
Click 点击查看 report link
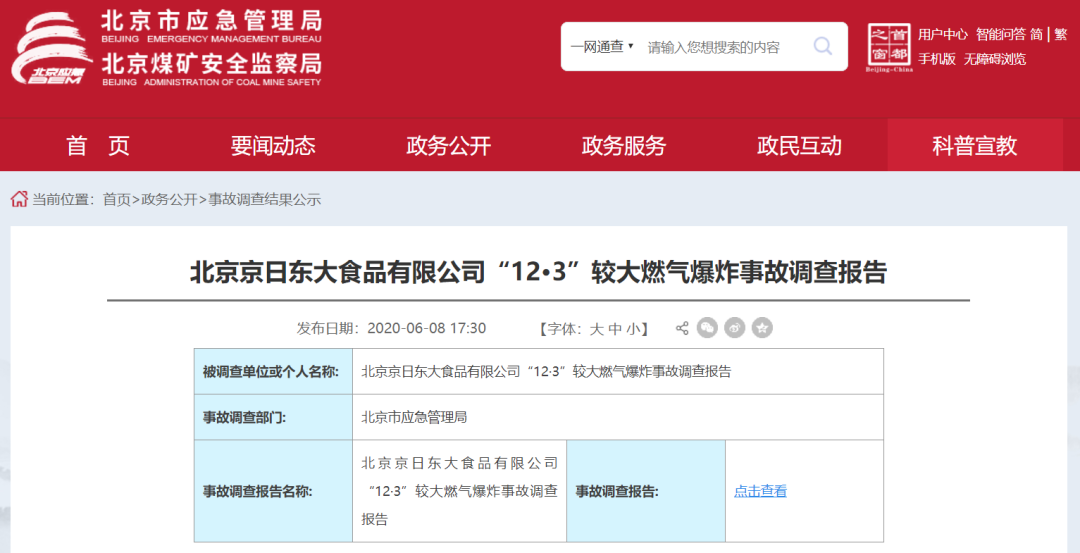tap(760, 491)
